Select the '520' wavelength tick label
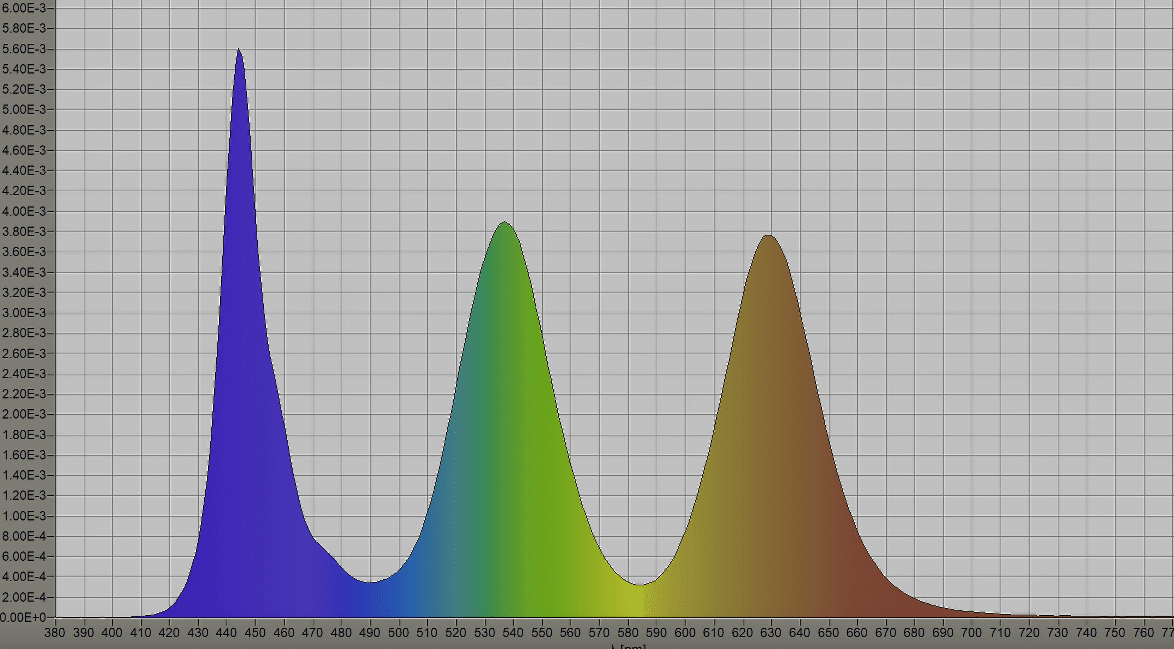This screenshot has width=1174, height=649. [x=456, y=633]
